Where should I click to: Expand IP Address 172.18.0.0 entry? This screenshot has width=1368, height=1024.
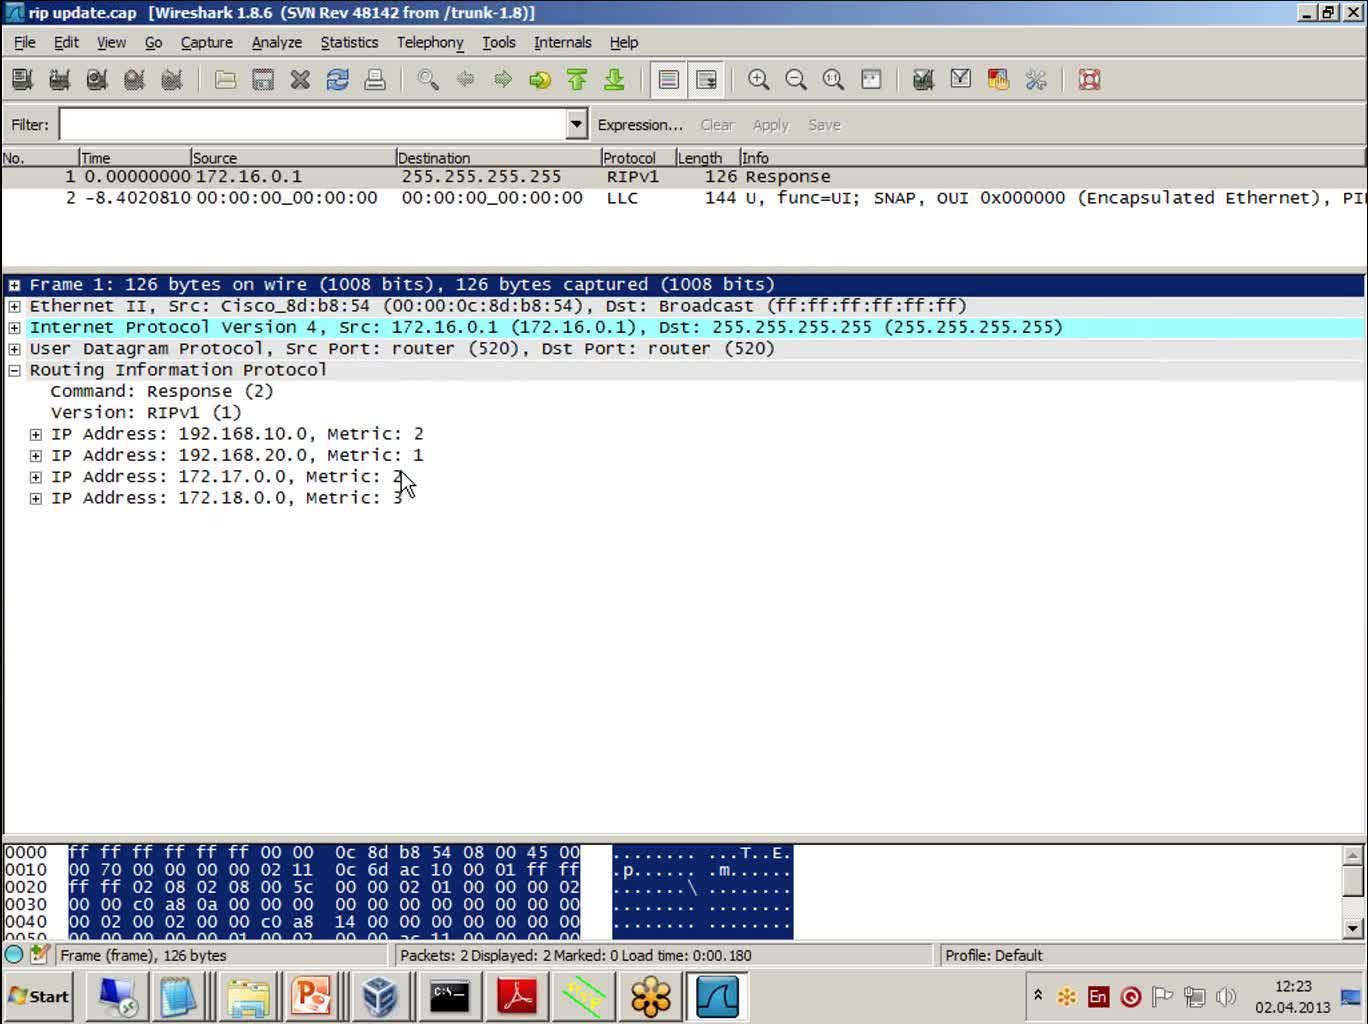[x=36, y=498]
